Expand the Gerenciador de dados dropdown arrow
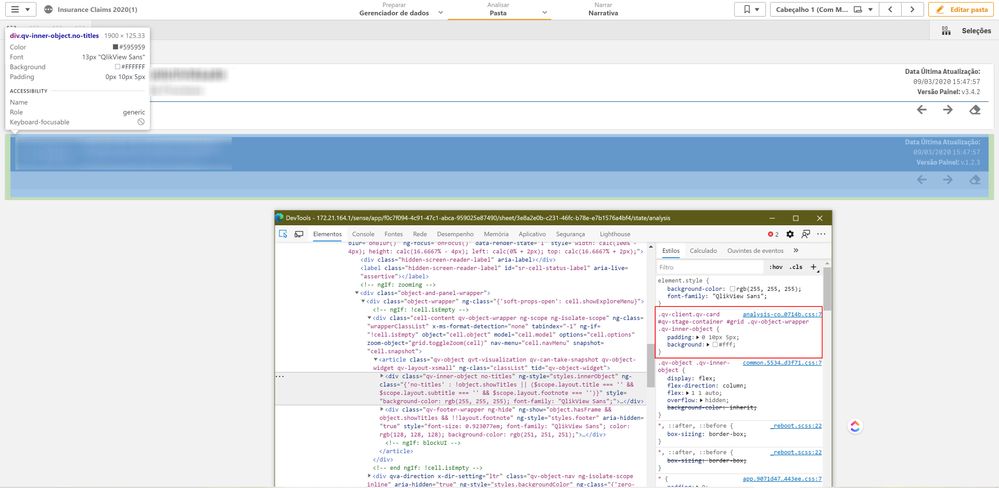This screenshot has width=999, height=488. coord(440,12)
